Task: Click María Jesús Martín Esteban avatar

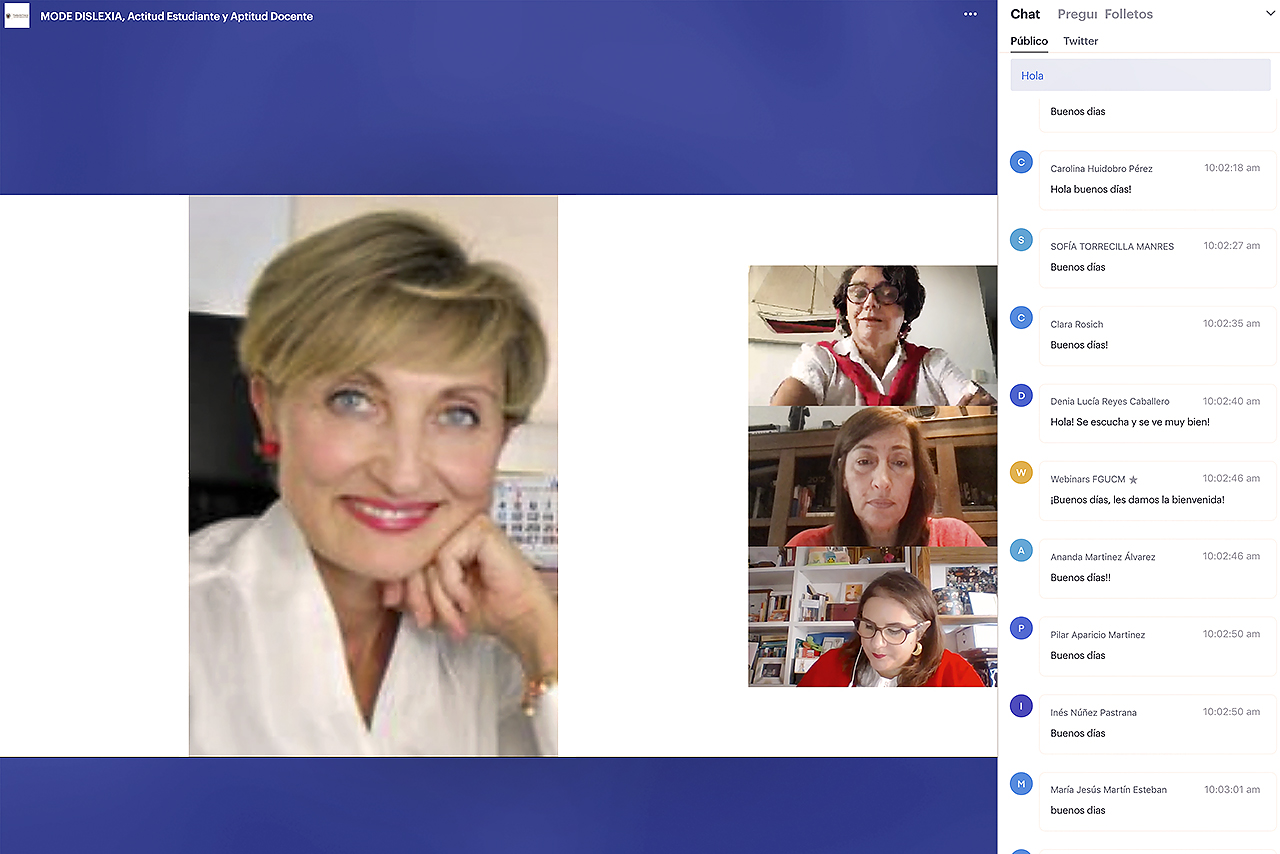Action: [1021, 783]
